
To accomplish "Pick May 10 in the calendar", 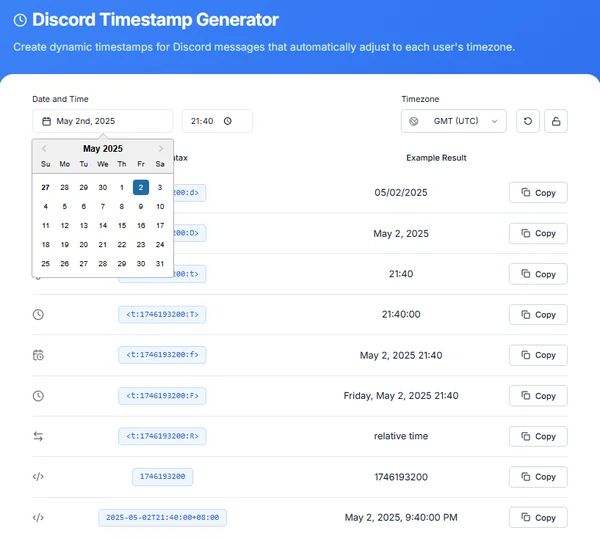I will pos(160,207).
